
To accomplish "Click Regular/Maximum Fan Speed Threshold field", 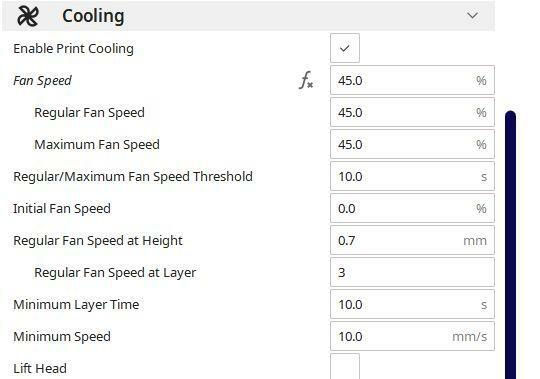I will pyautogui.click(x=412, y=176).
